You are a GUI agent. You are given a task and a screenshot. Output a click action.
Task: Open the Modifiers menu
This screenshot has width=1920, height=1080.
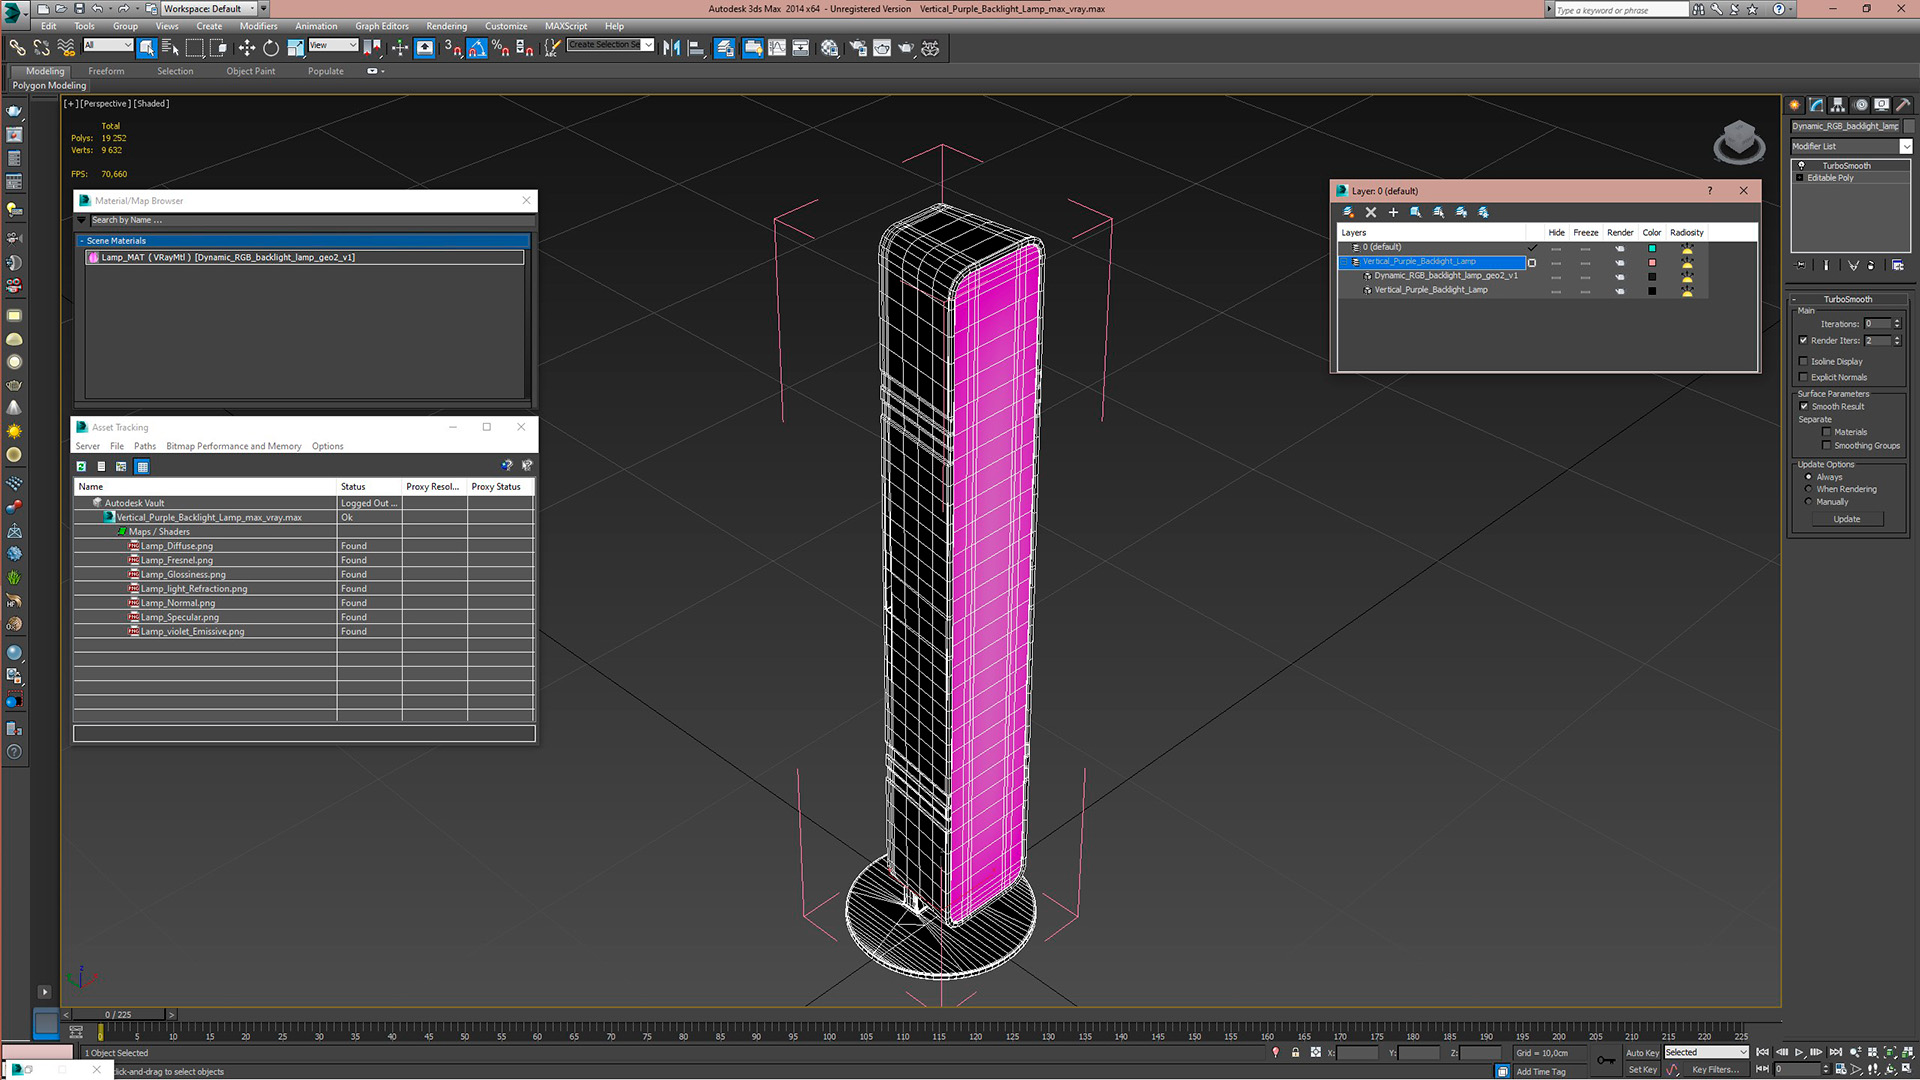point(258,26)
